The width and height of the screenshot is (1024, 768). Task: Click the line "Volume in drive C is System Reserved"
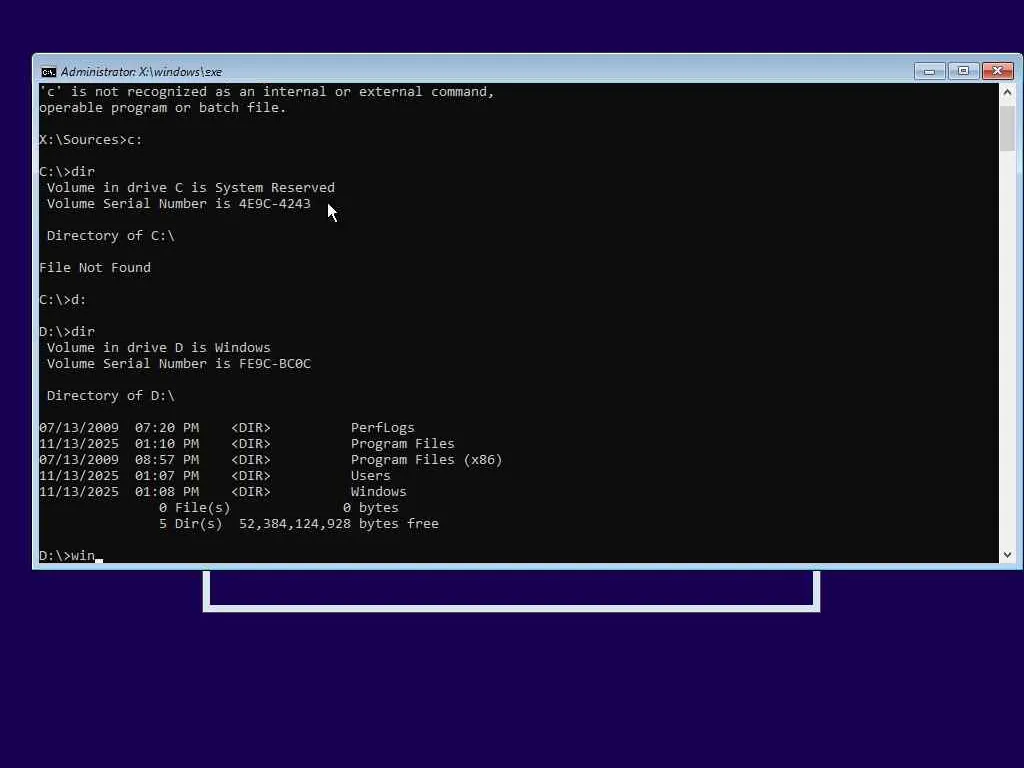pyautogui.click(x=191, y=187)
